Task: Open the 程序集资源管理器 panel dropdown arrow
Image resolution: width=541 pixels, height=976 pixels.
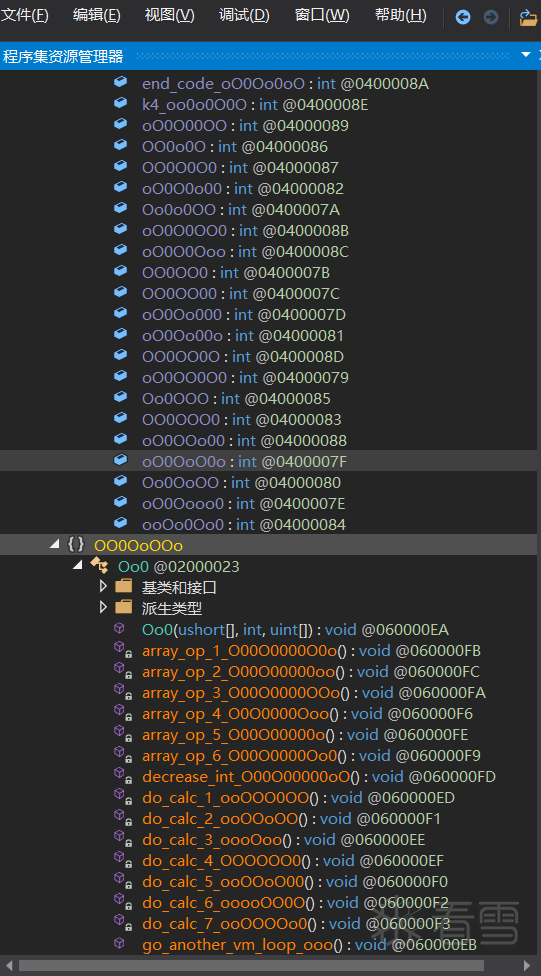Action: pyautogui.click(x=525, y=55)
